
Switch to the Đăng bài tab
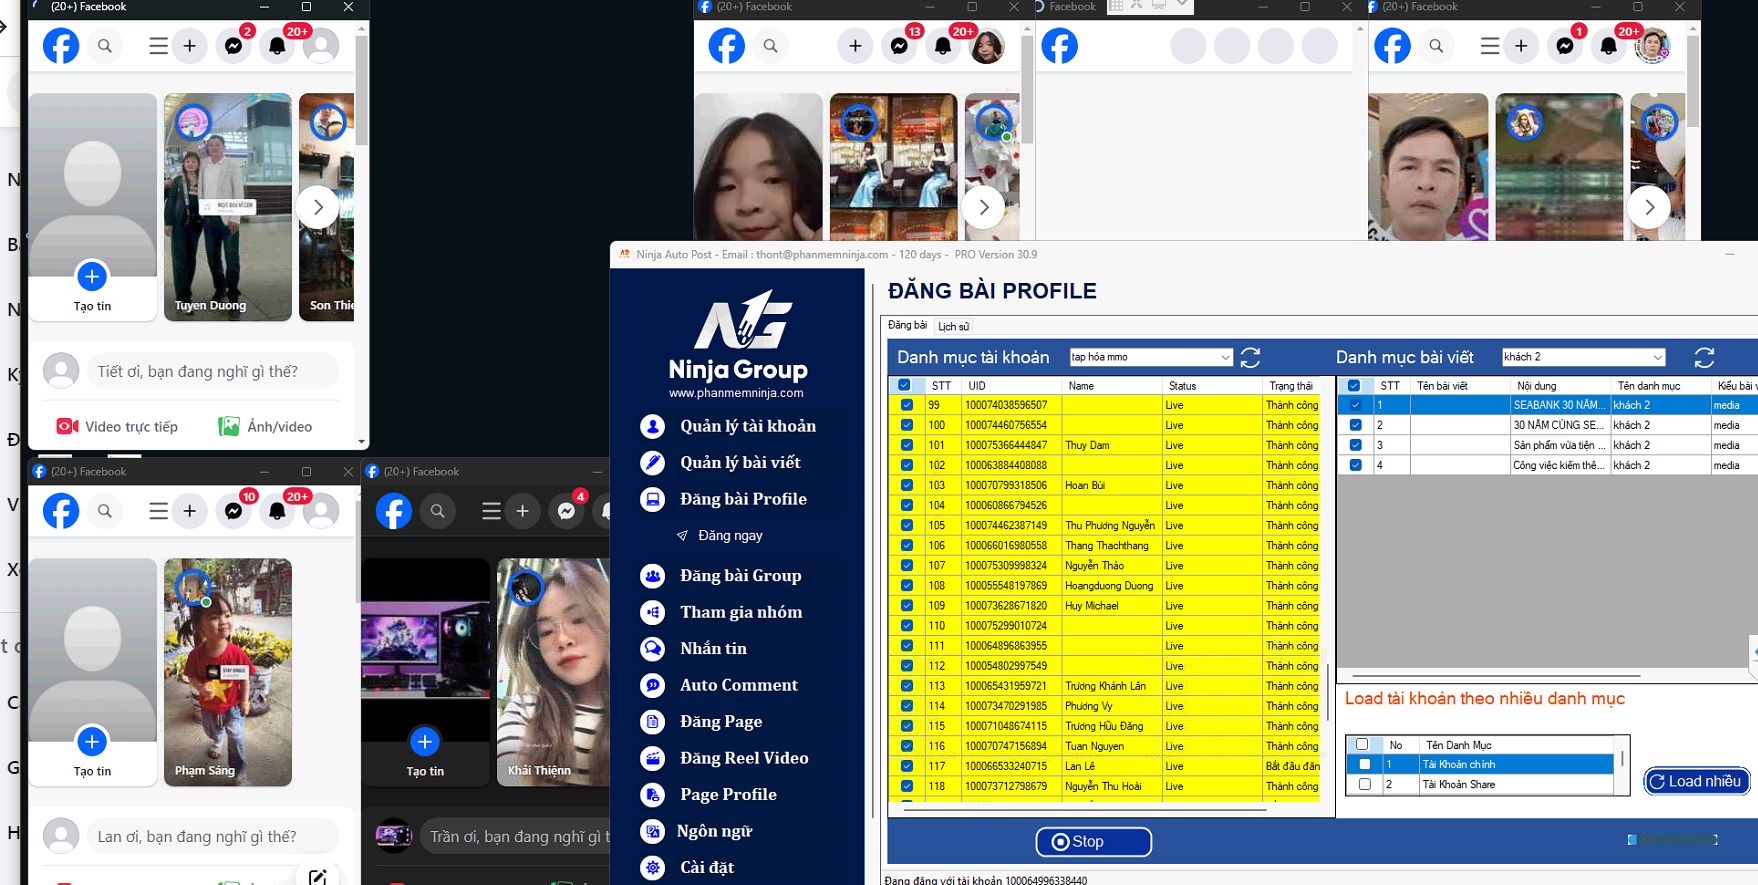tap(907, 325)
